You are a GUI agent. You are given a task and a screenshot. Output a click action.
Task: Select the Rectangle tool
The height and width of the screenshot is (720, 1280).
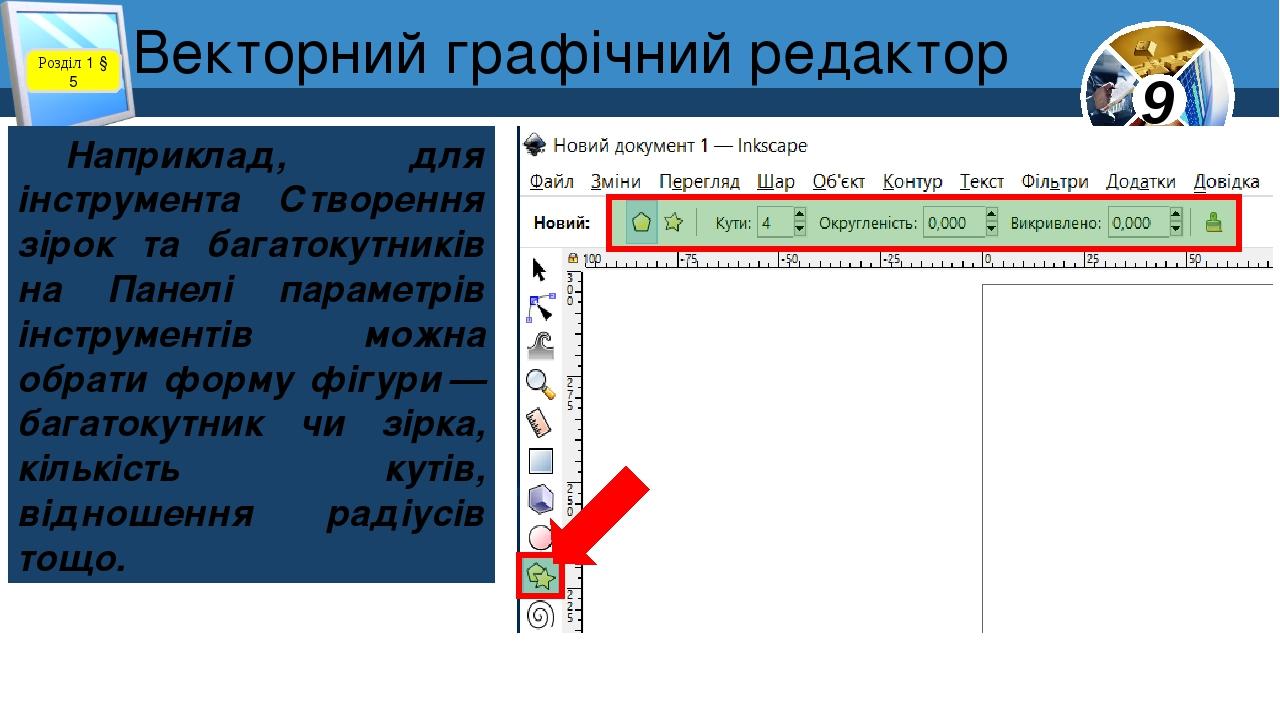tap(541, 461)
